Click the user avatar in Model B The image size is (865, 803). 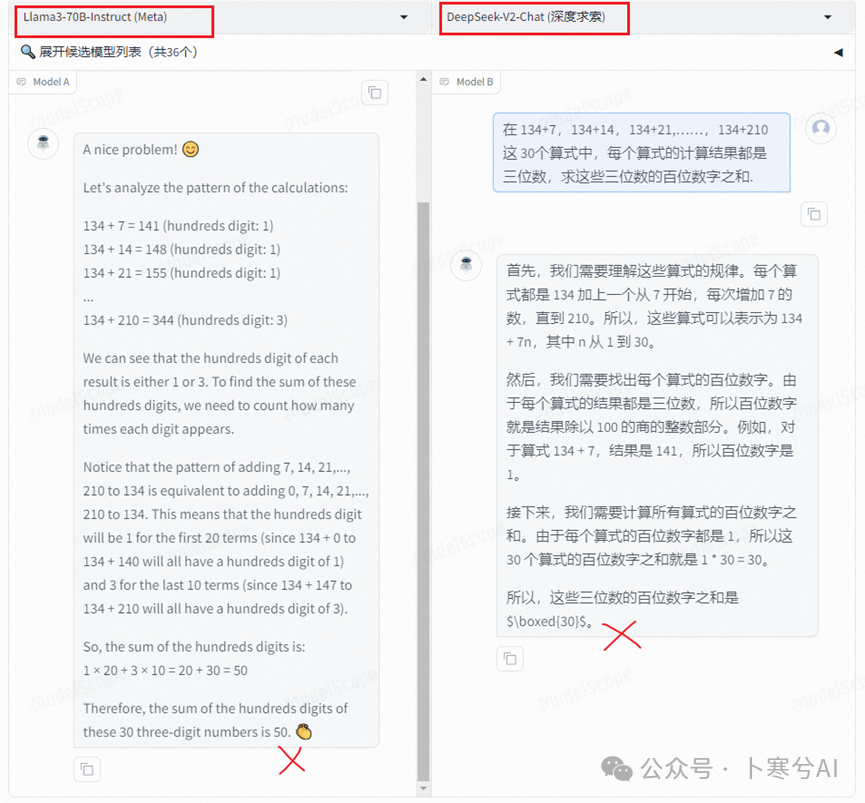821,129
